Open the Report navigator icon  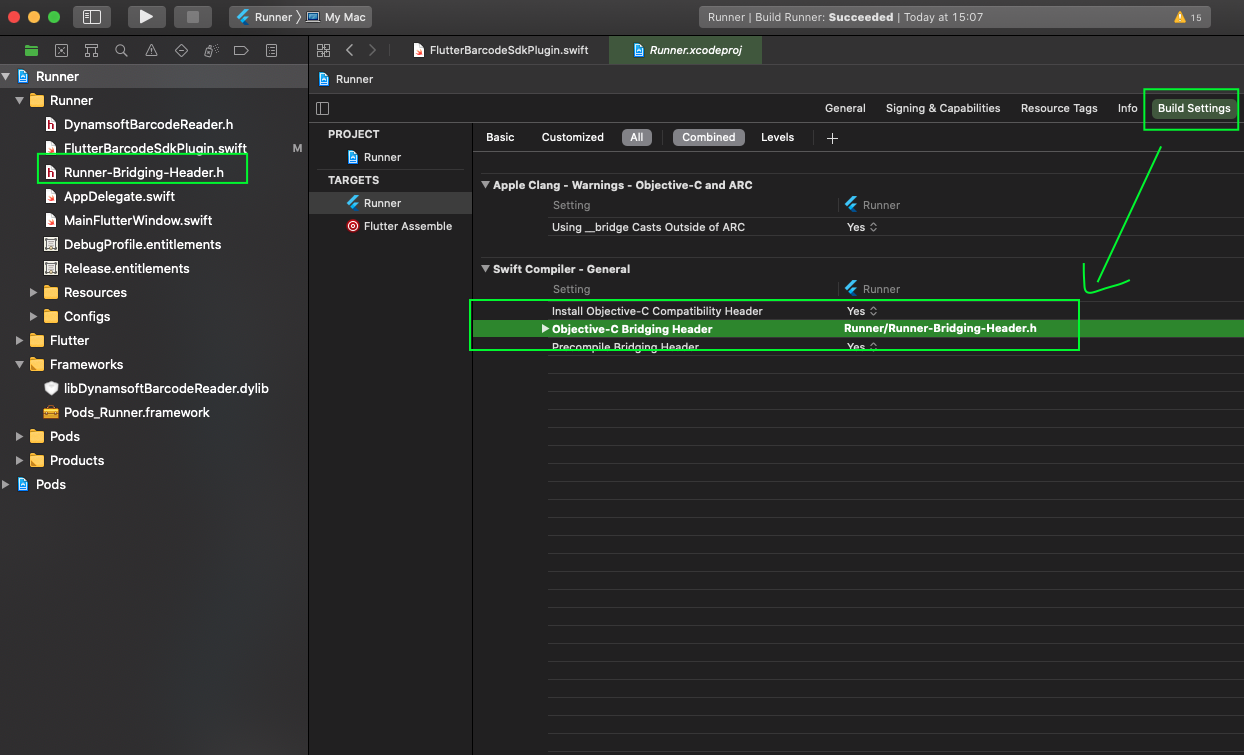271,50
